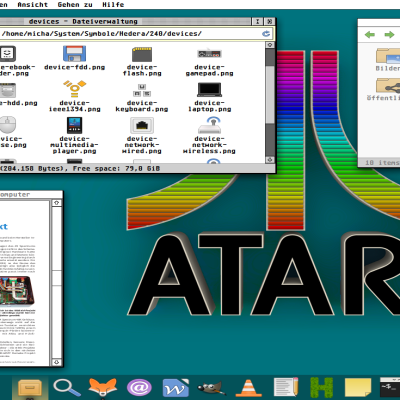Open the Bilder folder in right window
Image resolution: width=400 pixels, height=400 pixels.
click(x=388, y=55)
